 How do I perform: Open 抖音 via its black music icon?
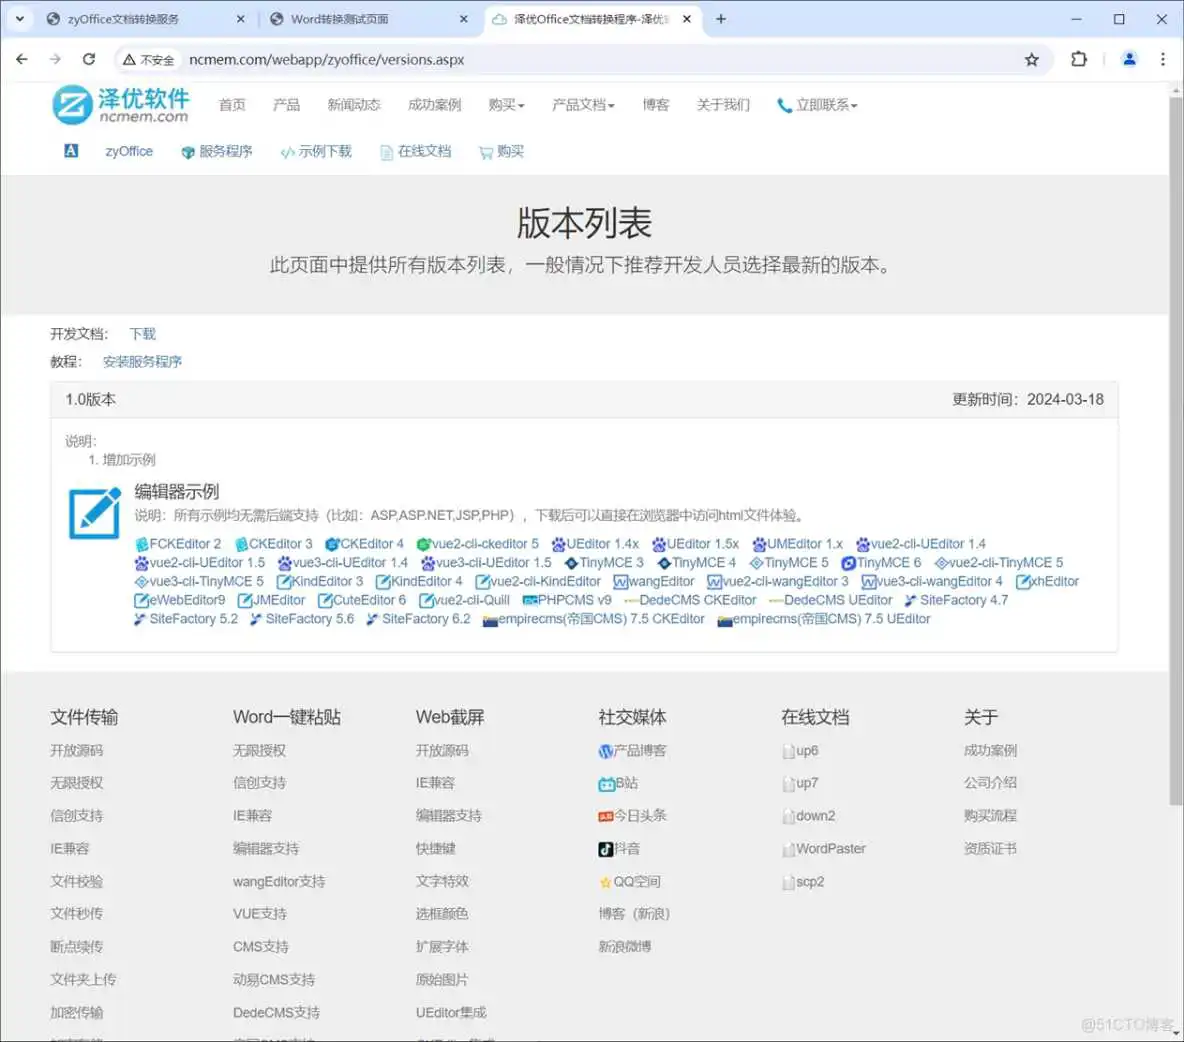605,848
